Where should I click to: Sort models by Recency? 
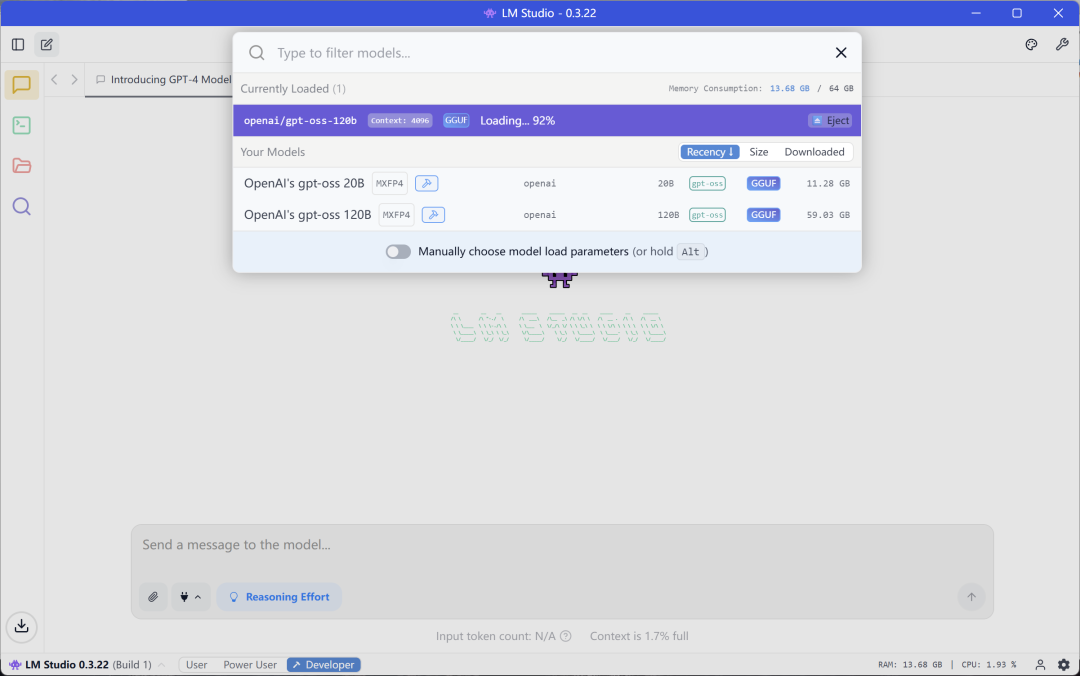coord(709,152)
